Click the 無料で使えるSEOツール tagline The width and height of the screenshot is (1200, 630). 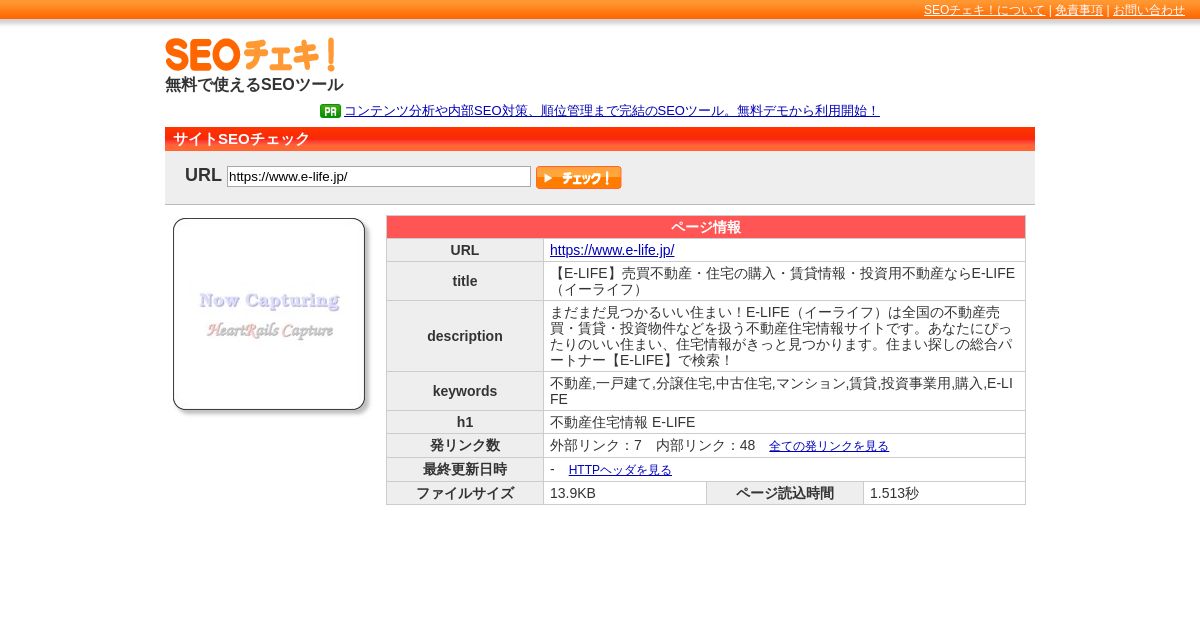pyautogui.click(x=254, y=85)
